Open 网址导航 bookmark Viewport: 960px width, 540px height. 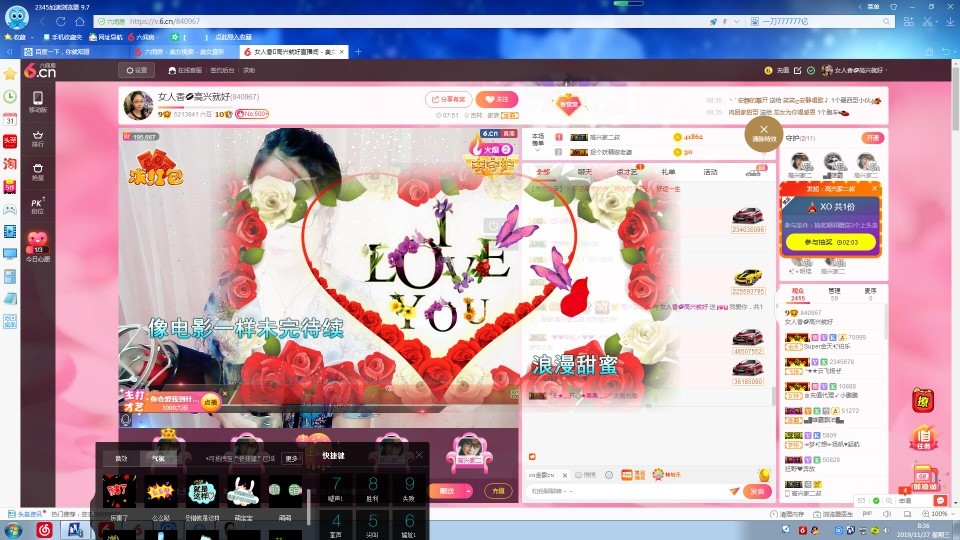106,37
